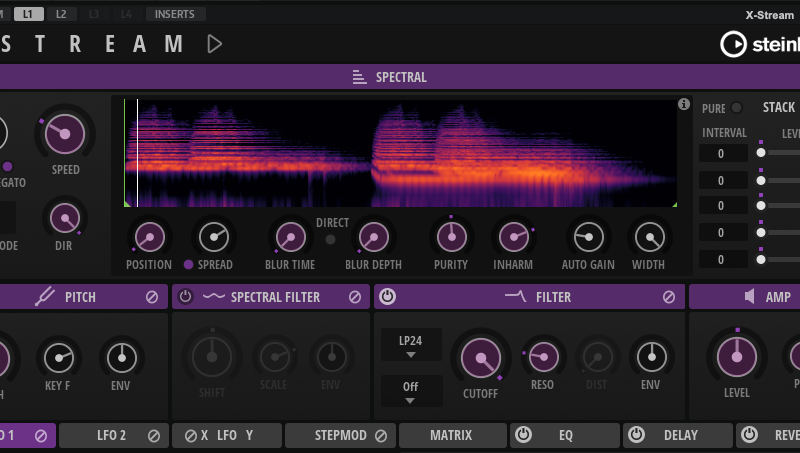The height and width of the screenshot is (453, 800).
Task: Expand the Off dropdown in Filter section
Action: (410, 391)
